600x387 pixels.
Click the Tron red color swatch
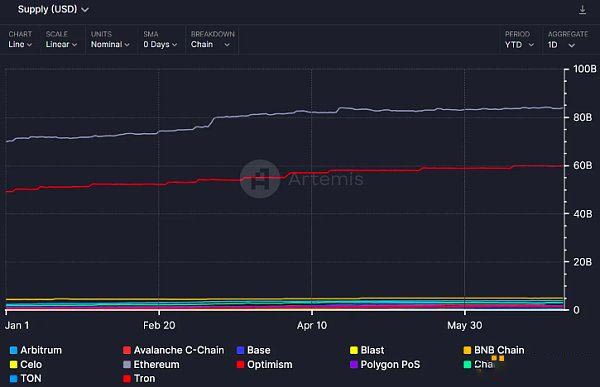pyautogui.click(x=127, y=379)
